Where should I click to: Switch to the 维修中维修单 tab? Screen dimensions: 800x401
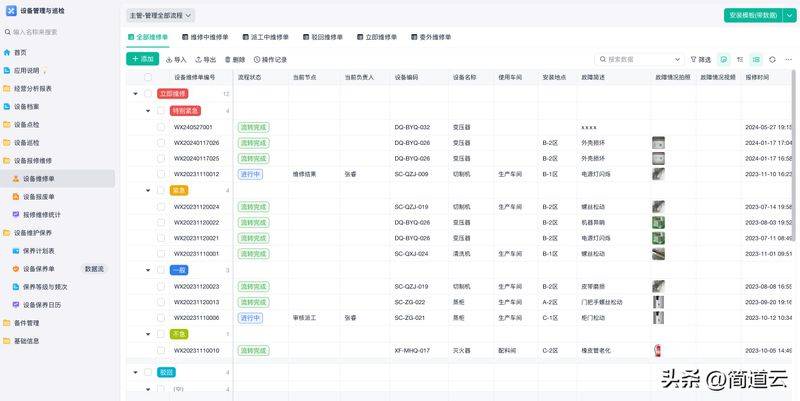coord(206,37)
